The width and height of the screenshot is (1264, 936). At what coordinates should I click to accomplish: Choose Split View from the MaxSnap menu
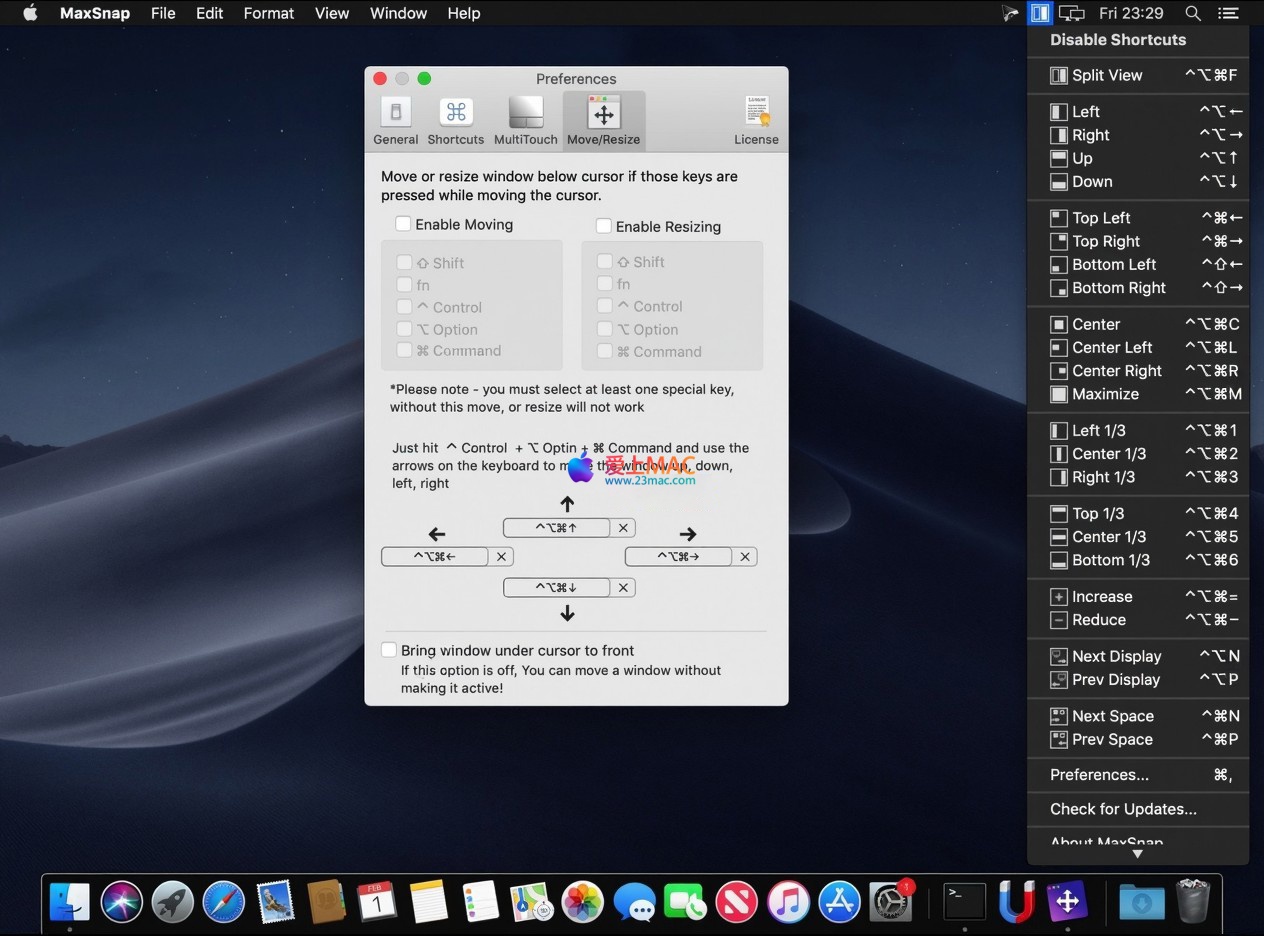pos(1106,75)
